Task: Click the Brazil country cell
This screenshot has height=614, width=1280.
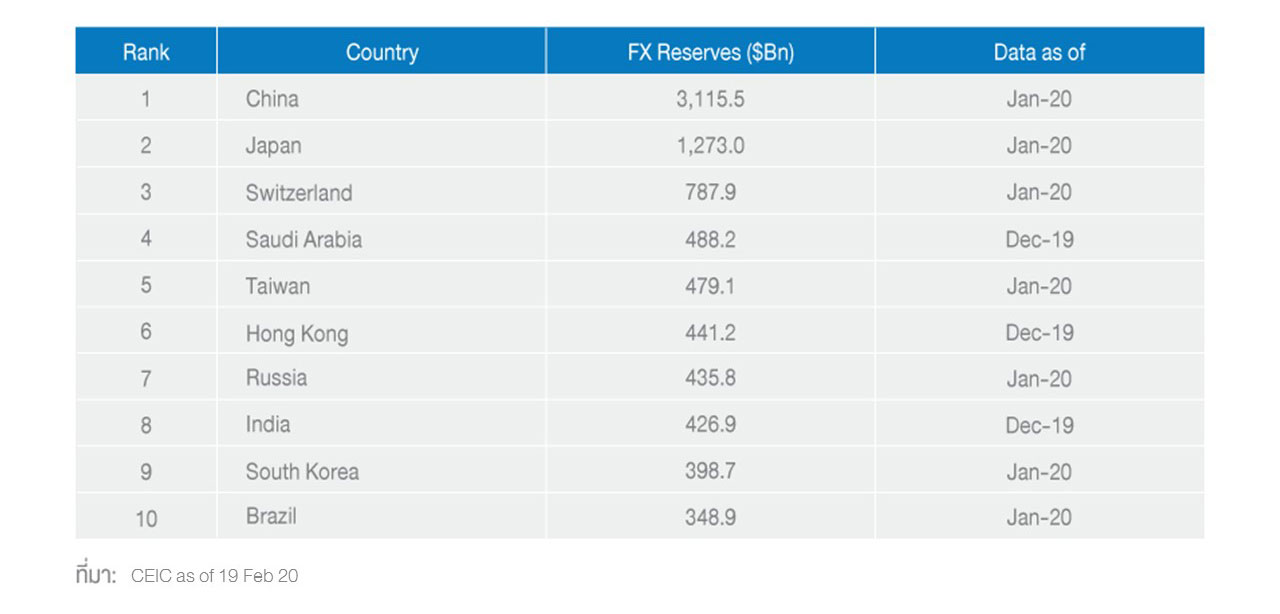Action: [271, 517]
